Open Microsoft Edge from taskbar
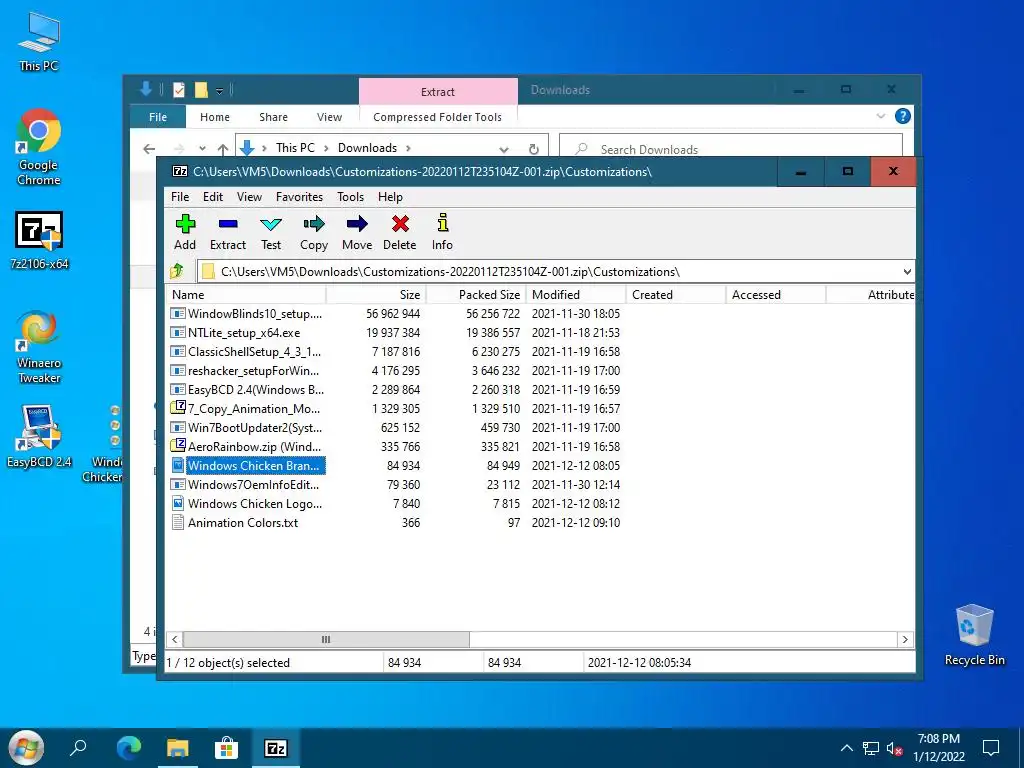 129,748
